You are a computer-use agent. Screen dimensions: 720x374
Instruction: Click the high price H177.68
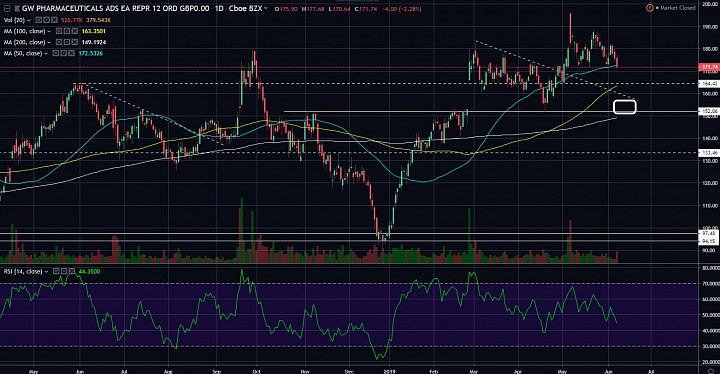(313, 9)
